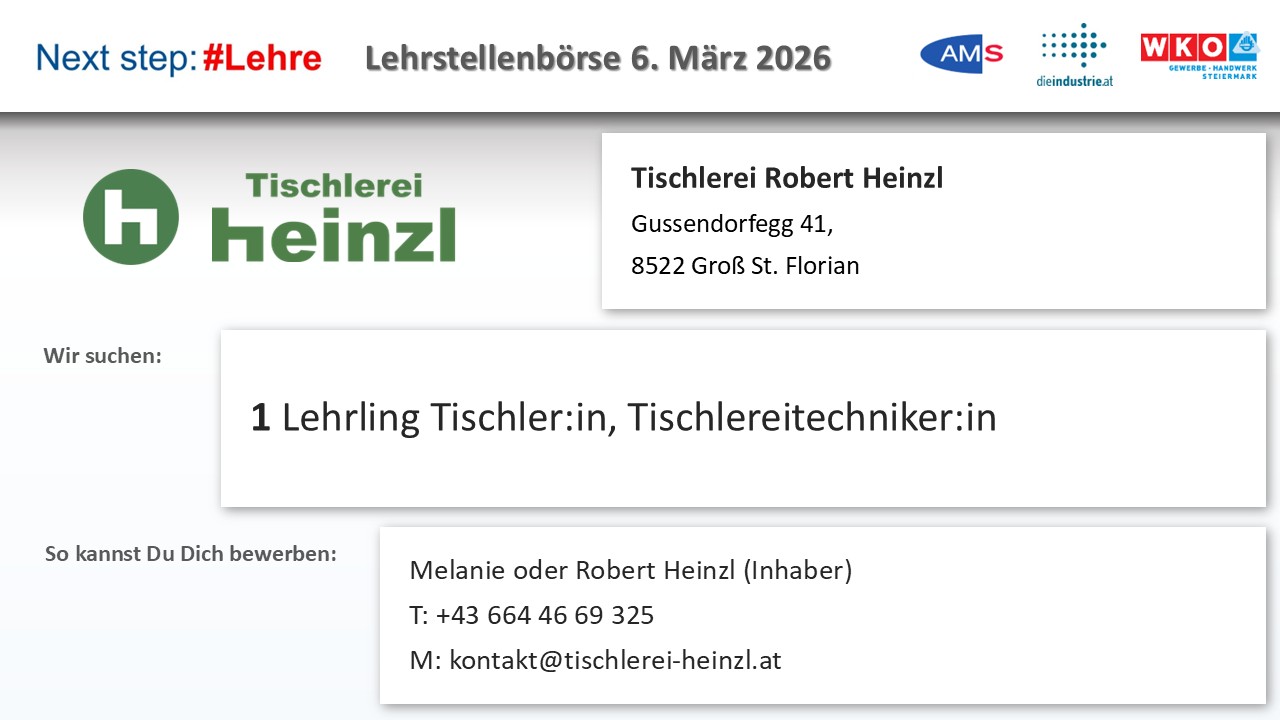Click the Melanie oder Robert Heinzl contact line
1280x720 pixels.
pos(630,570)
